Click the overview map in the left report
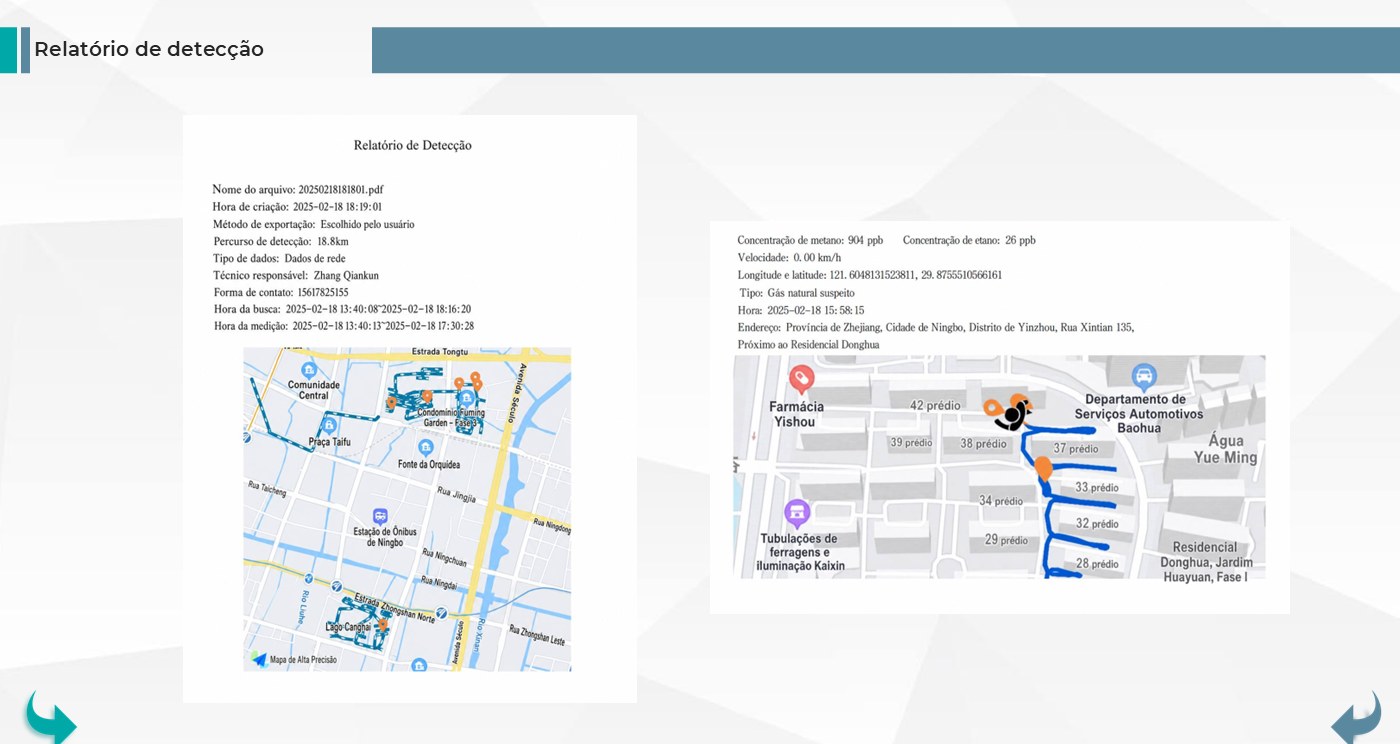This screenshot has width=1400, height=744. point(407,509)
